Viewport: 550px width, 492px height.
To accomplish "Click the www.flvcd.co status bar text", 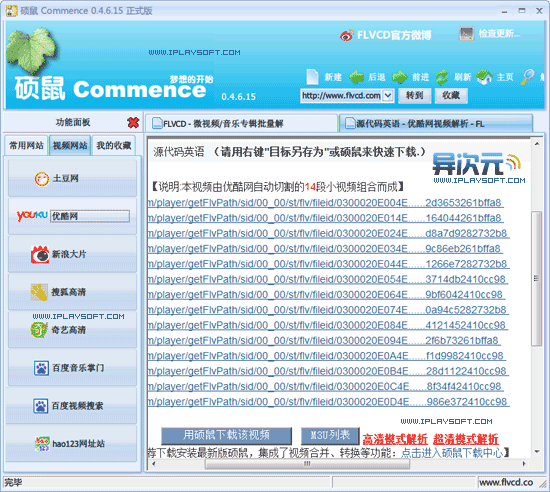I will click(x=506, y=483).
